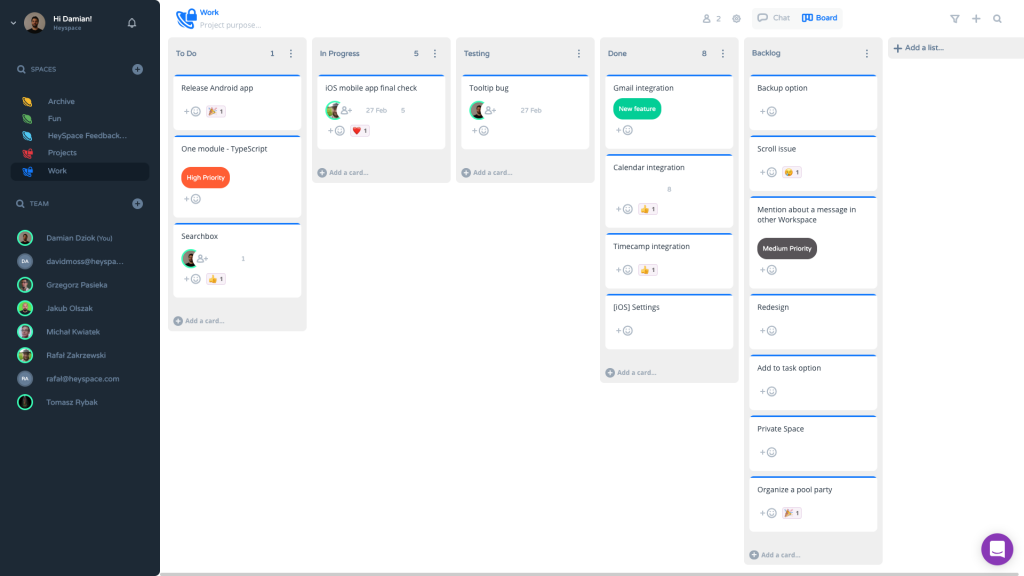Open the Intercom chat bubble
Image resolution: width=1024 pixels, height=576 pixels.
pyautogui.click(x=996, y=549)
